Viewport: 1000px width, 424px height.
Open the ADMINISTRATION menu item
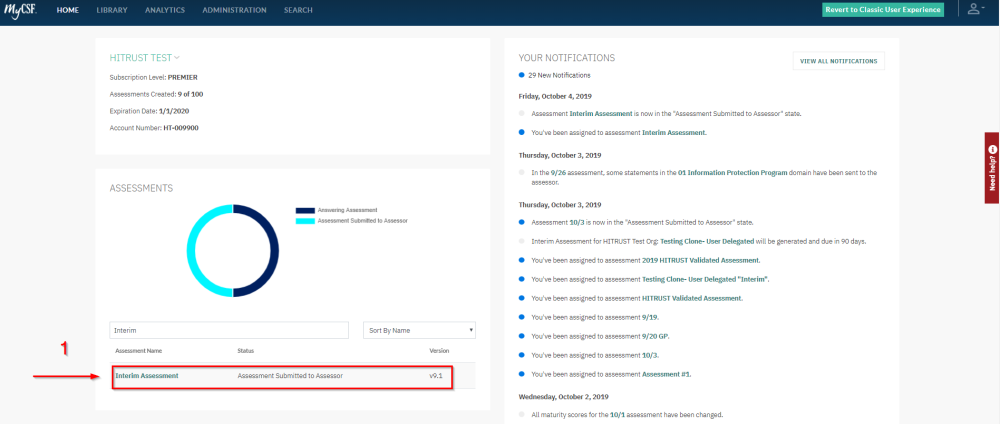234,10
